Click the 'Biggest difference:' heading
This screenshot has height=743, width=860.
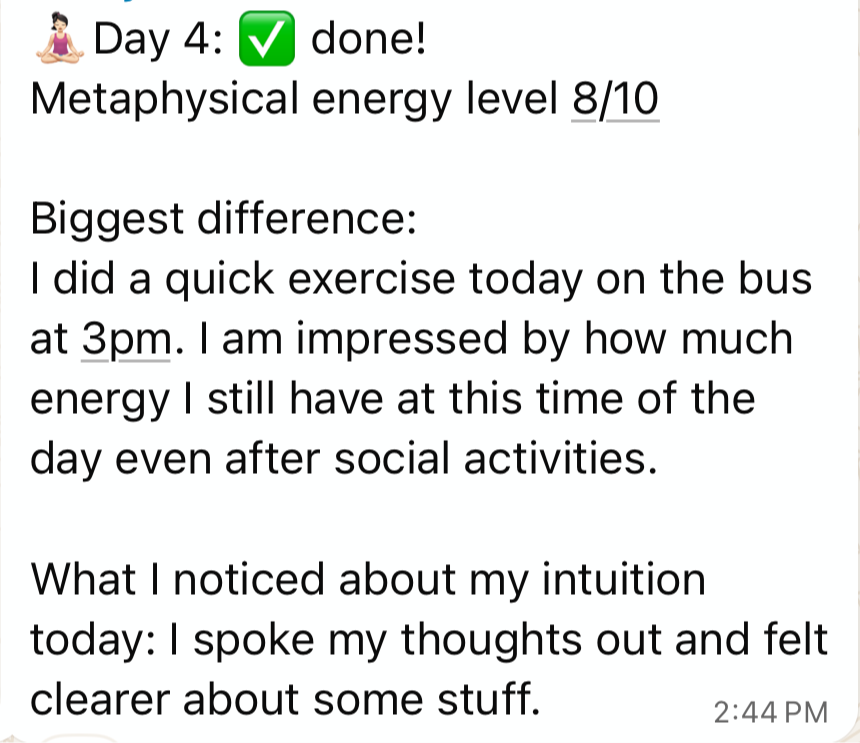point(223,219)
